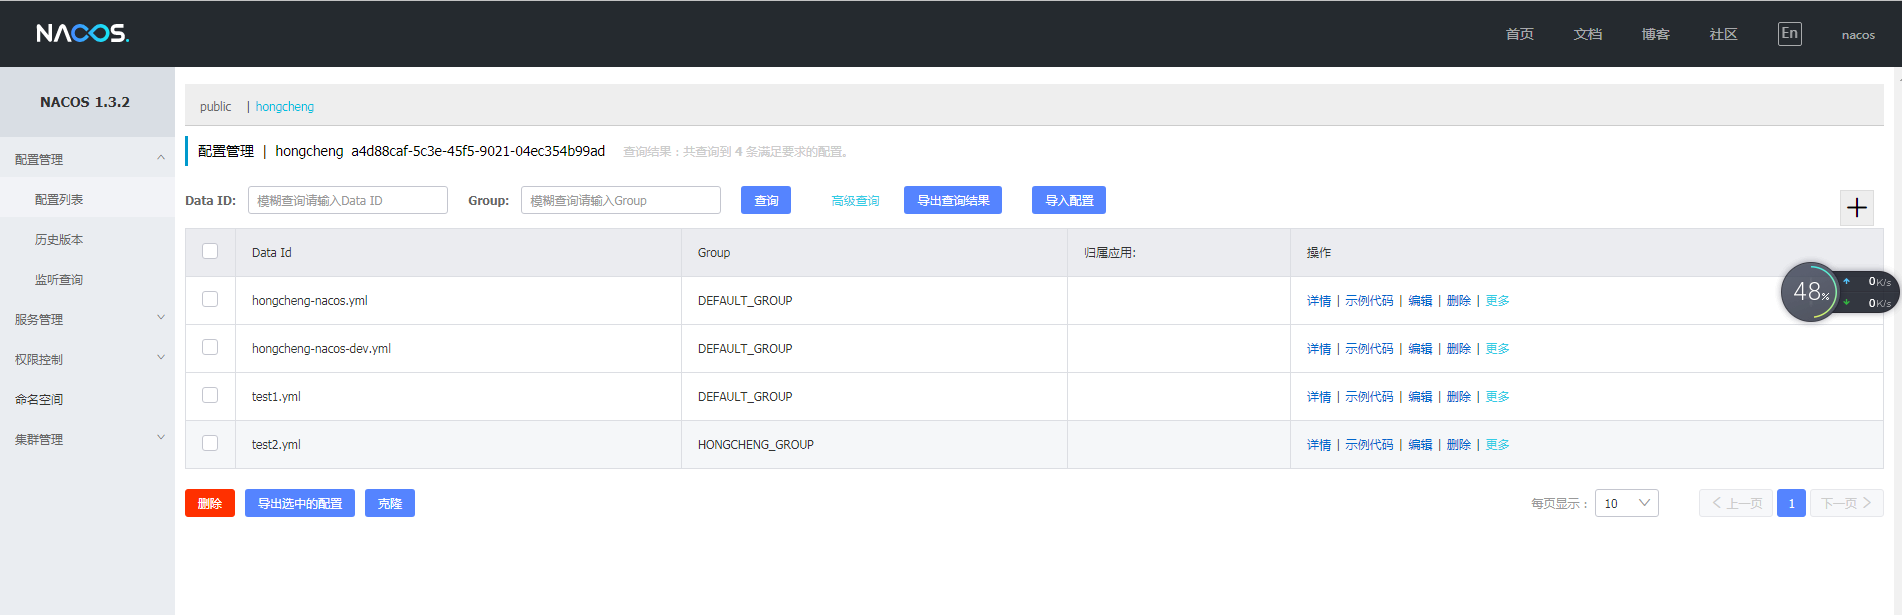Click 编辑 for test2.yml

(x=1420, y=445)
